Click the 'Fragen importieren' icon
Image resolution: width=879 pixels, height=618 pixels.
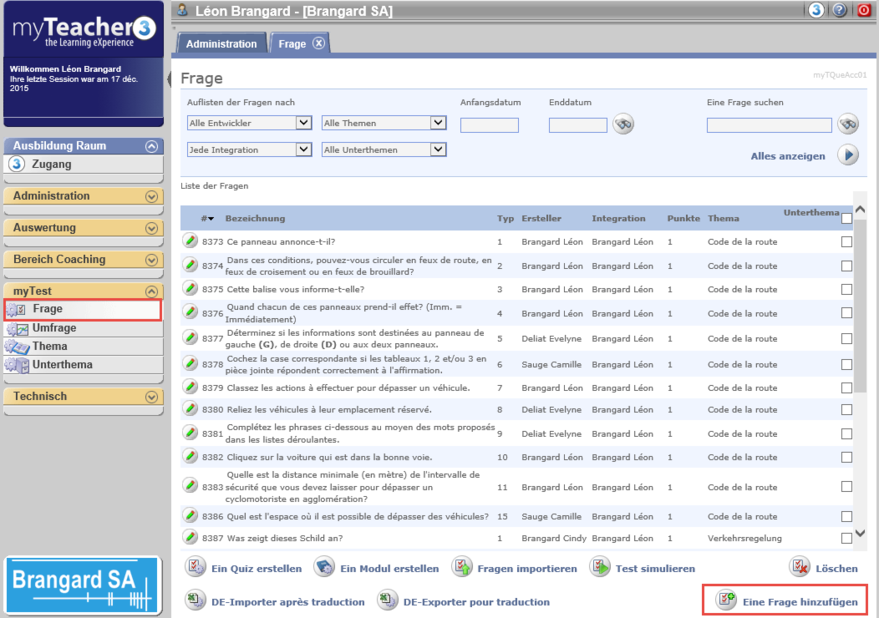tap(462, 568)
